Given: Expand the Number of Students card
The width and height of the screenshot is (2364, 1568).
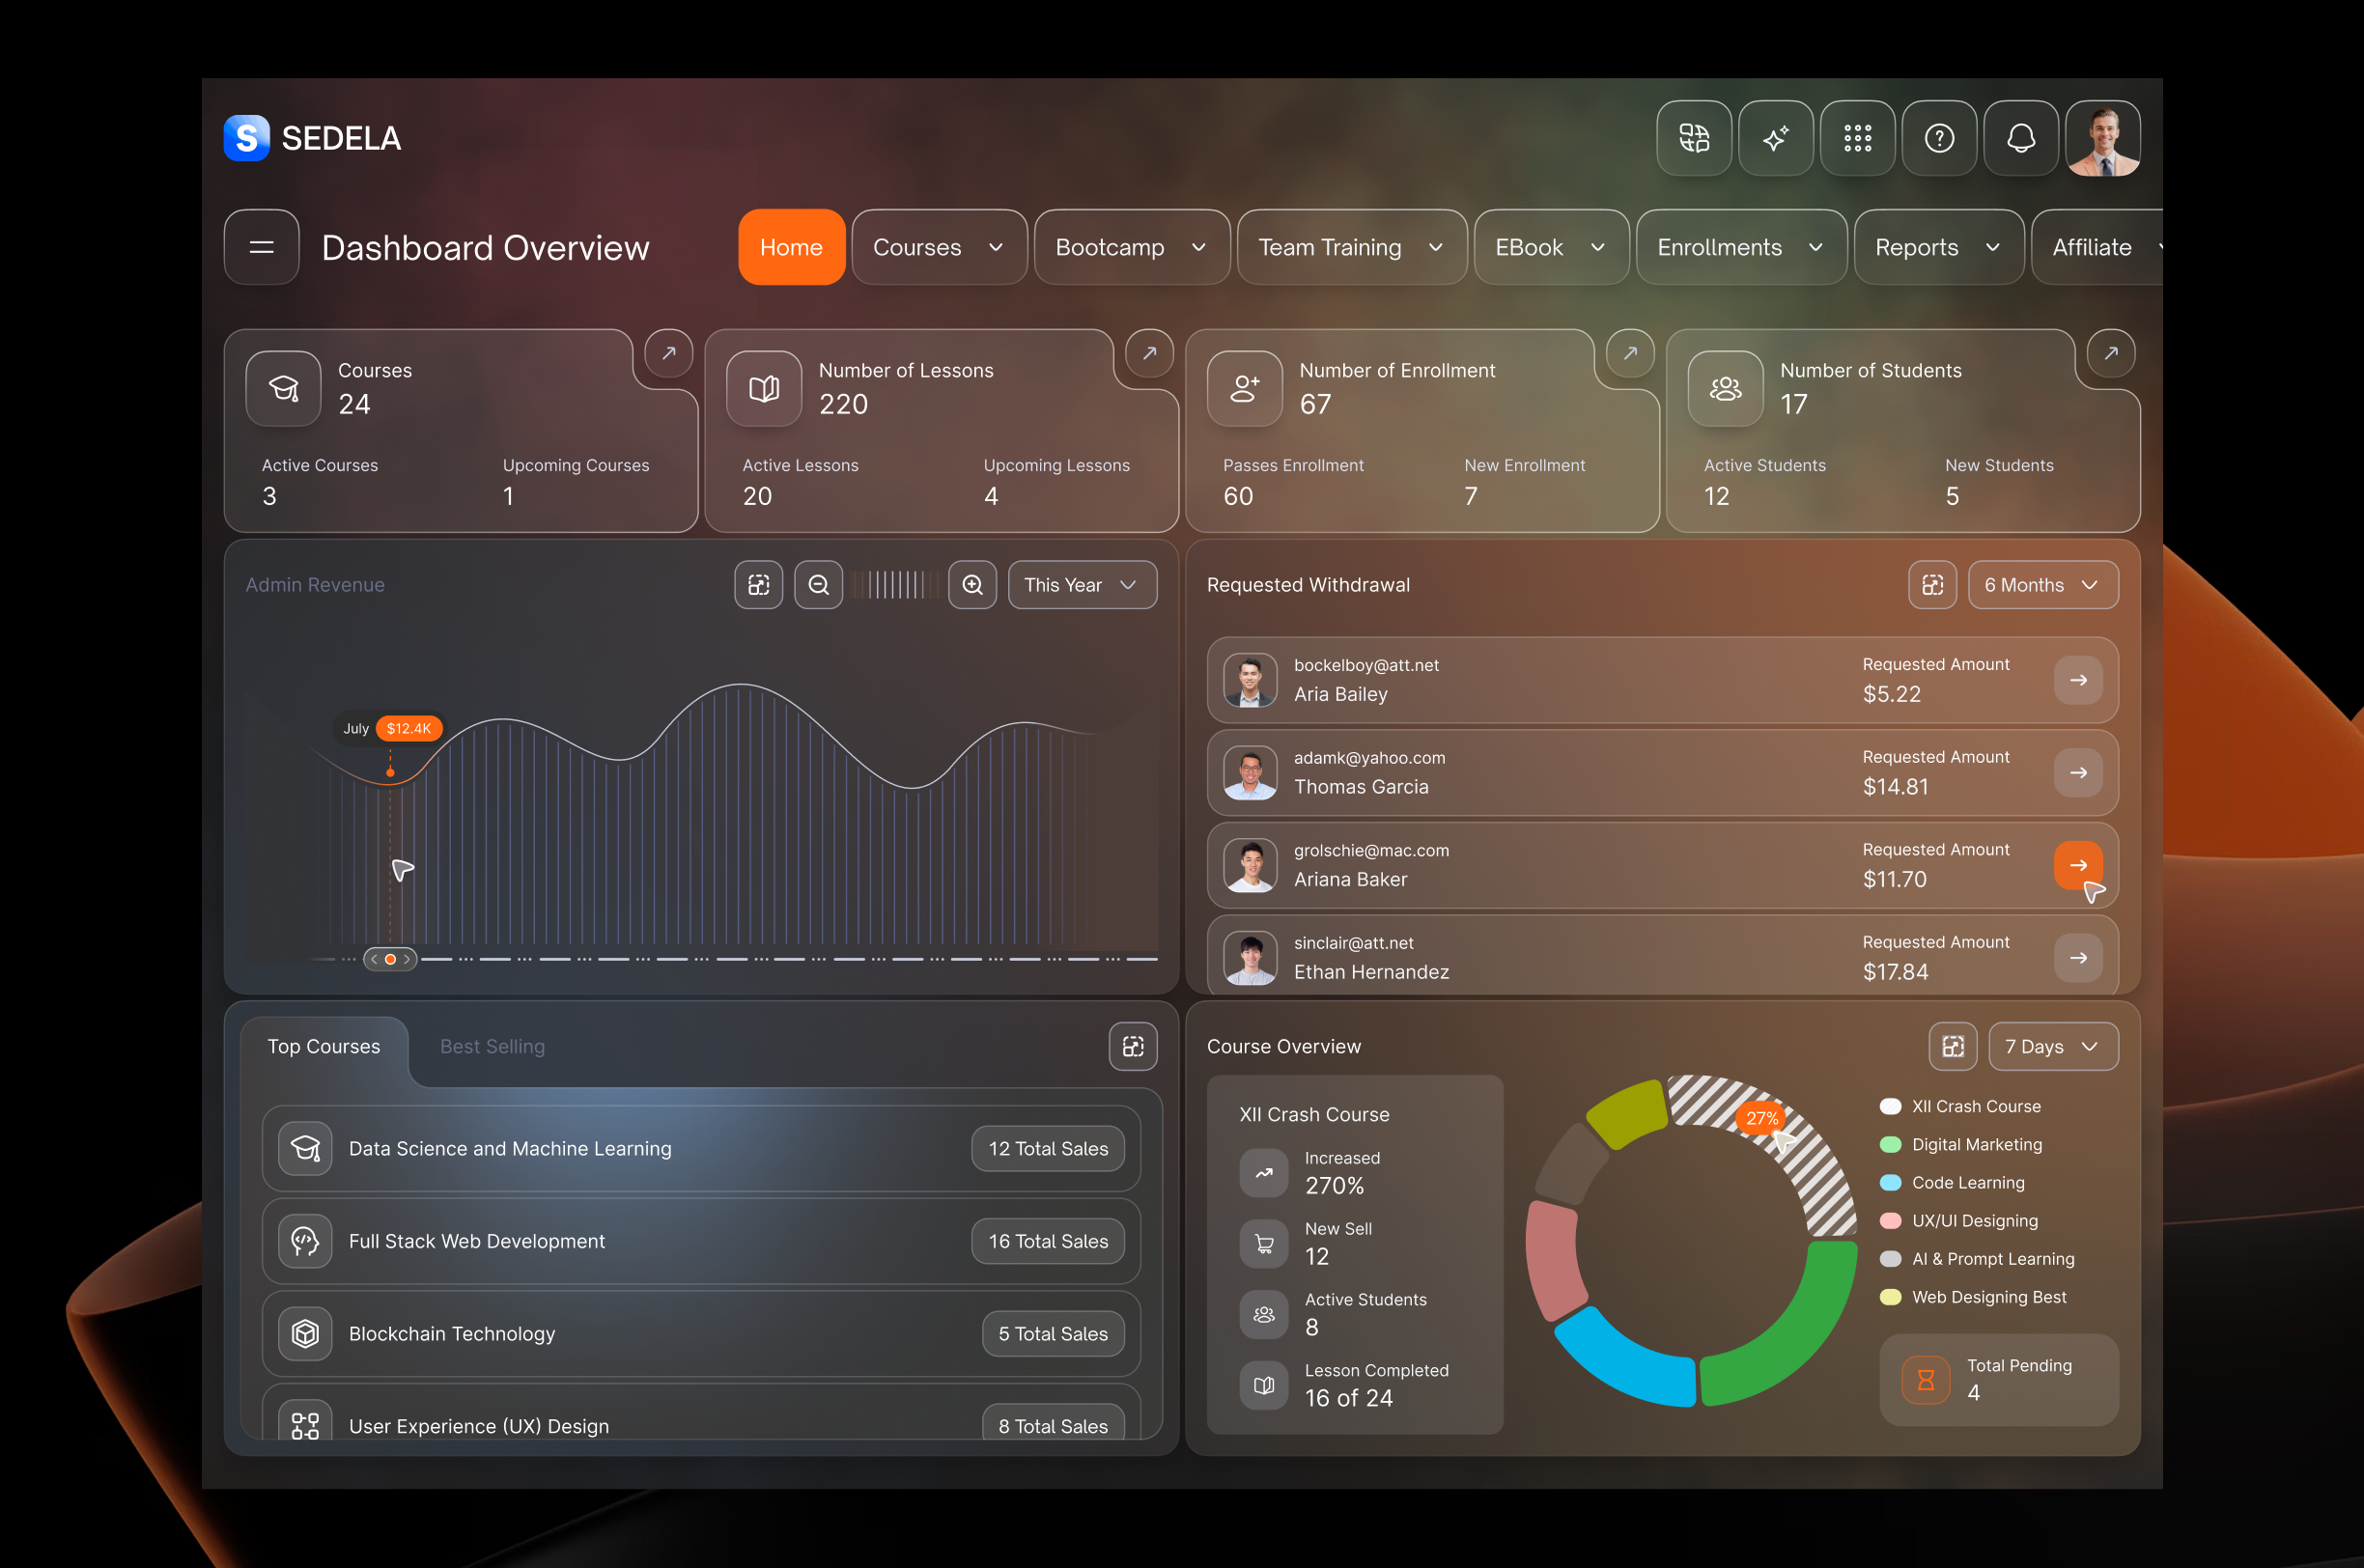Looking at the screenshot, I should (2110, 353).
